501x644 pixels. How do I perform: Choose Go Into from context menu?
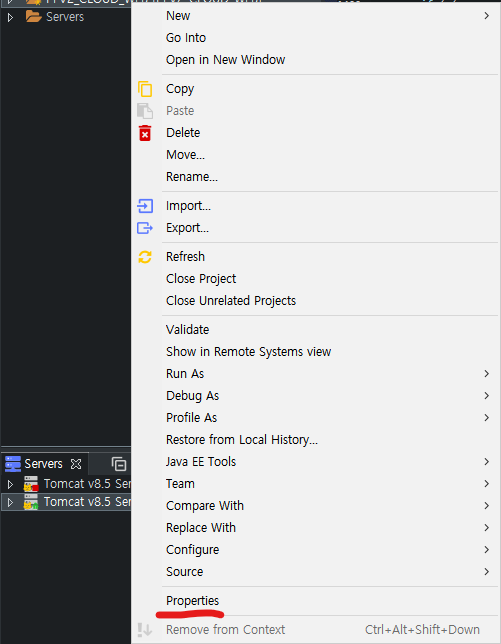[186, 38]
